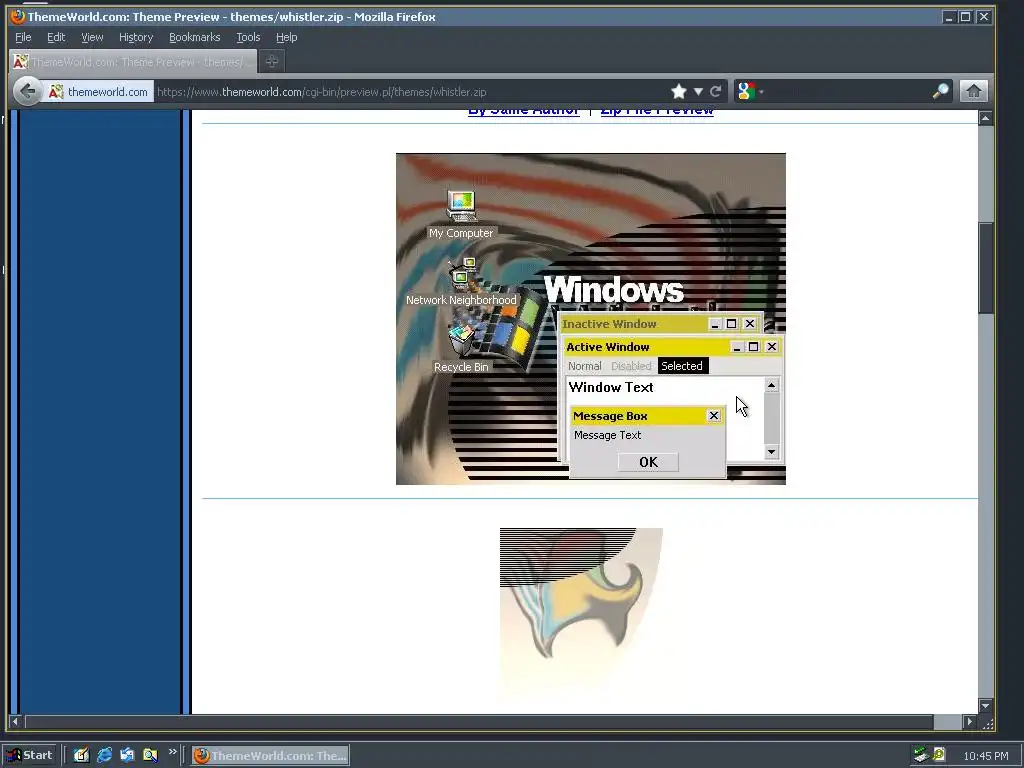Viewport: 1024px width, 768px height.
Task: Click the yellow system tray icon beside clock
Action: tap(939, 754)
